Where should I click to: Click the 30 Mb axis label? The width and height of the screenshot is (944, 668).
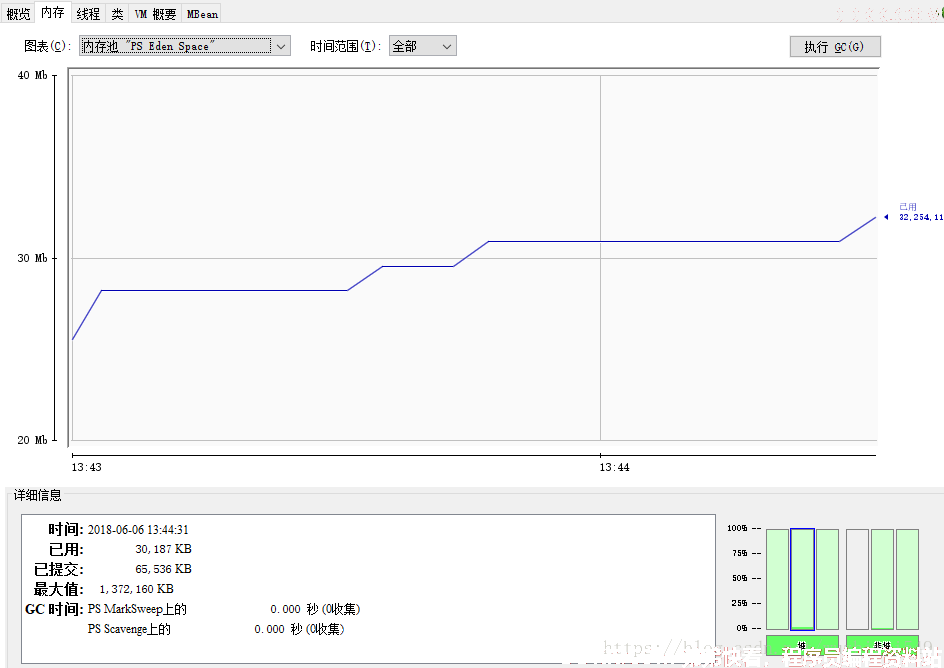[33, 258]
